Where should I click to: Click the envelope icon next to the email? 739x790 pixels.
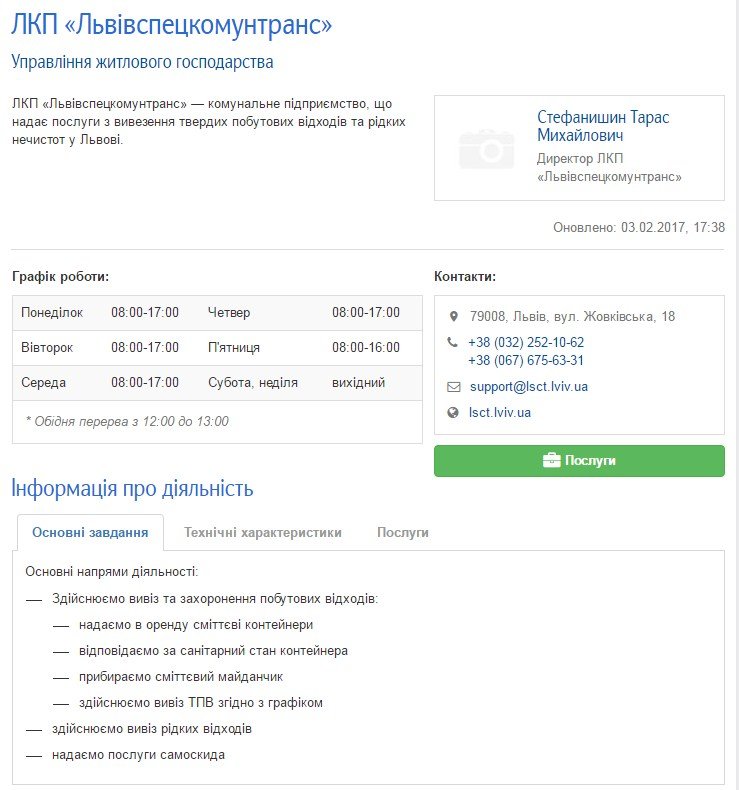coord(453,386)
